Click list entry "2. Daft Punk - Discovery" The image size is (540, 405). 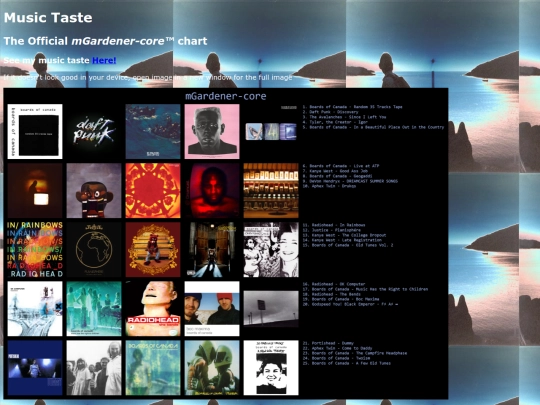point(330,112)
